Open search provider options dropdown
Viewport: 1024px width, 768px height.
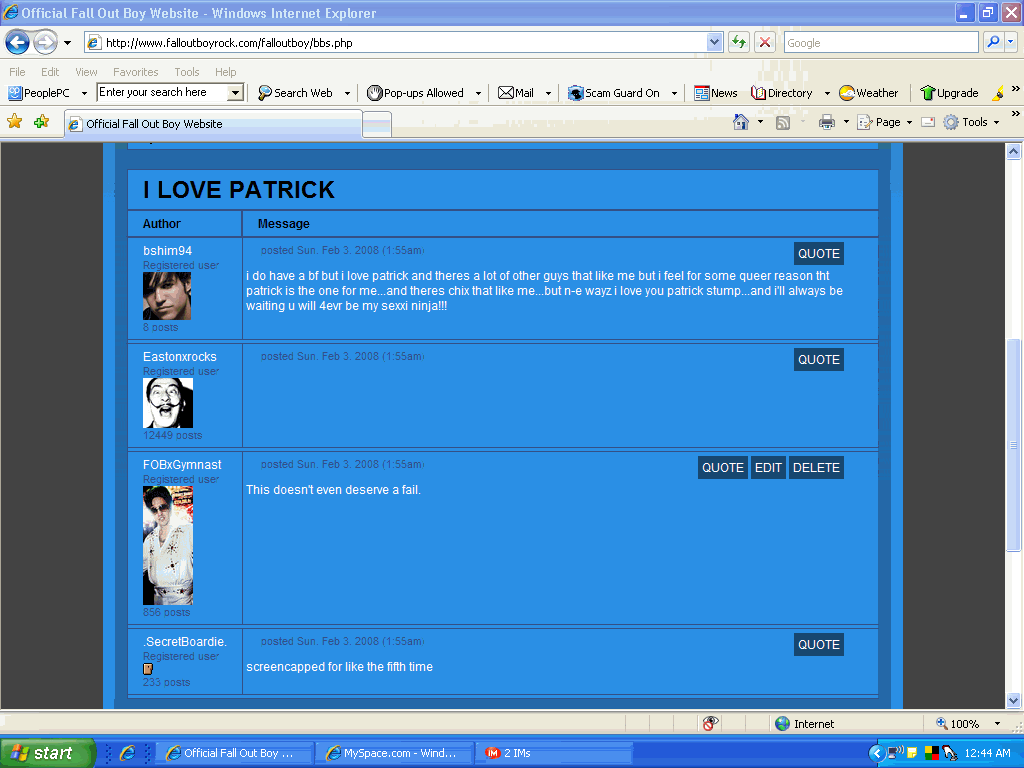click(x=1010, y=42)
